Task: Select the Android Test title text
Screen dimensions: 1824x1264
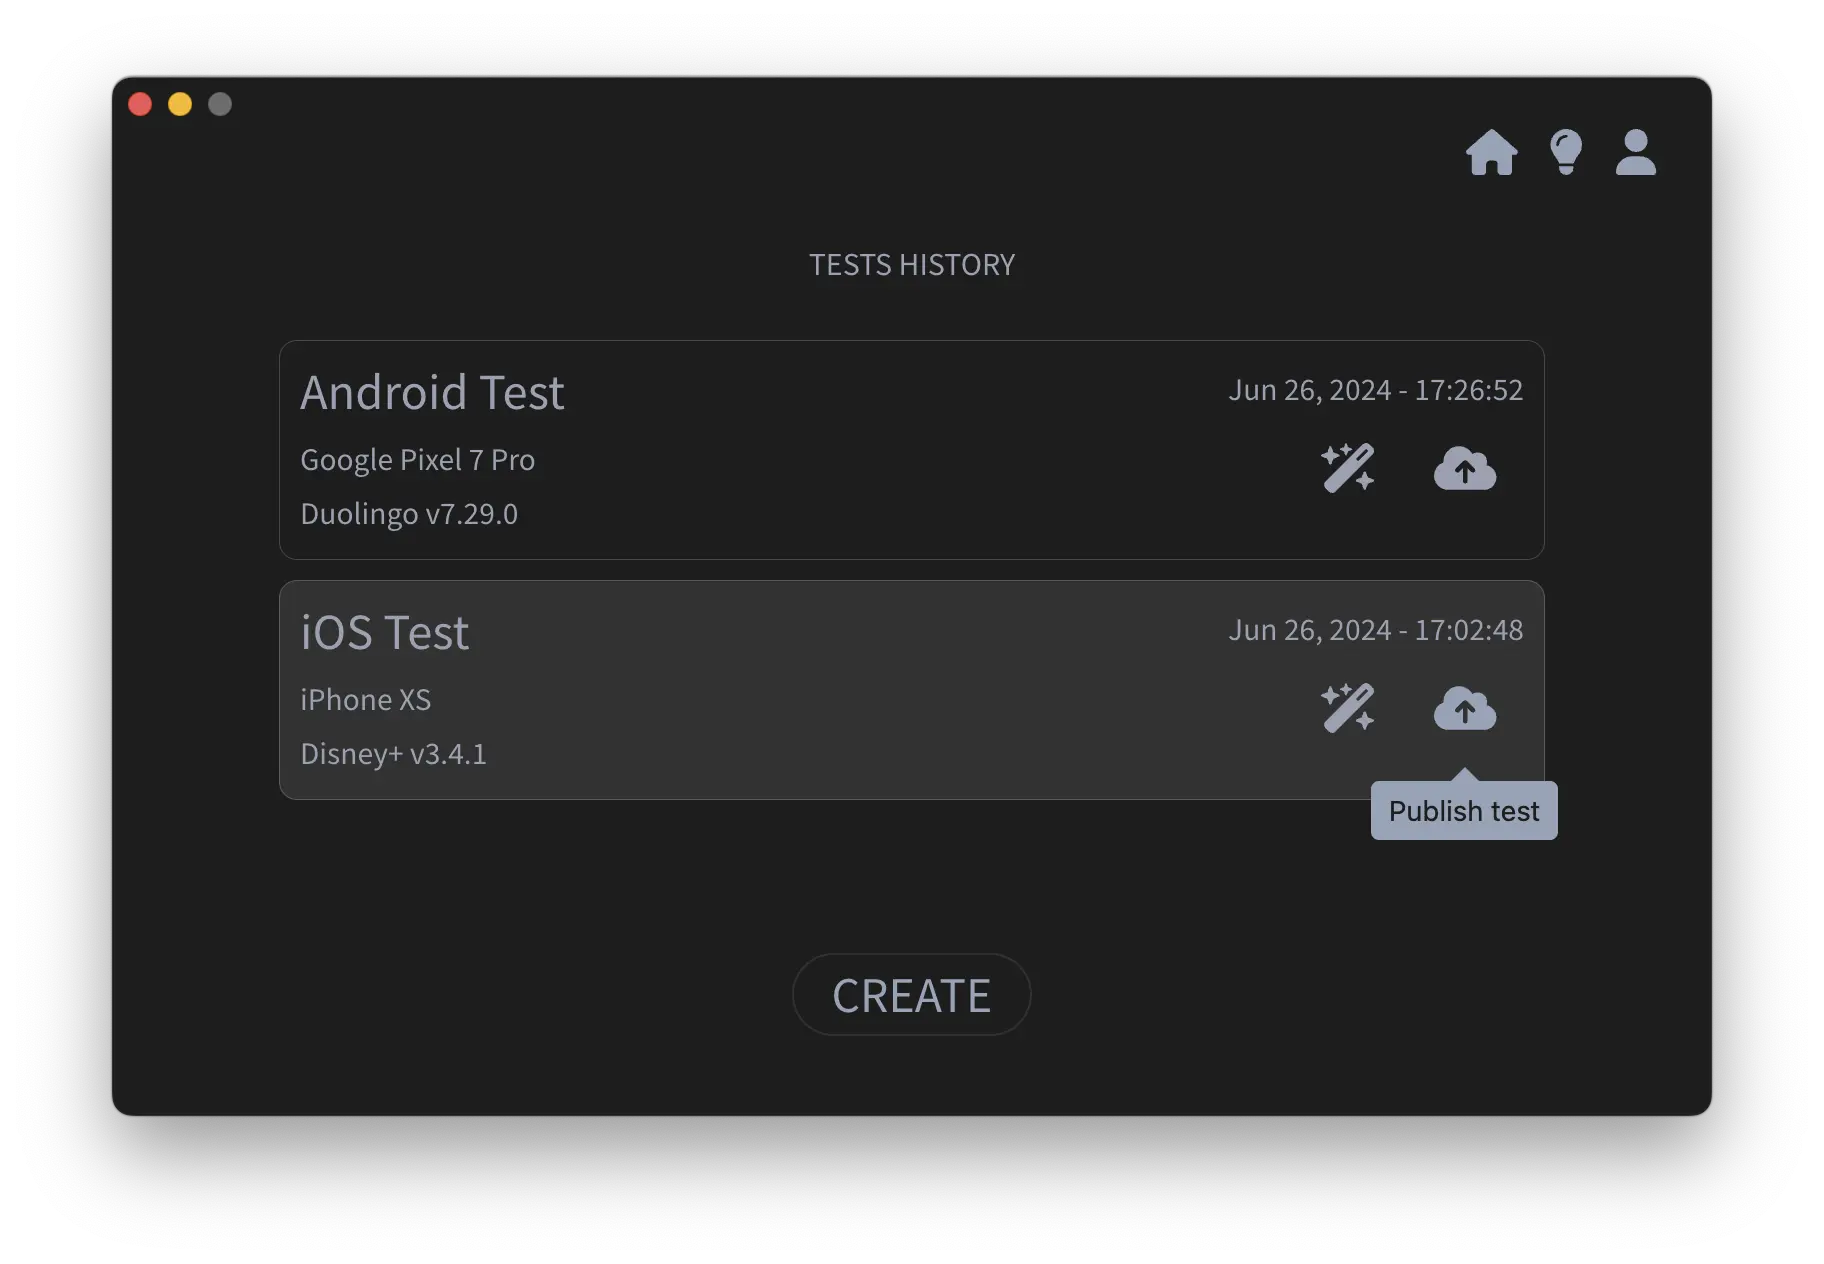Action: [x=432, y=392]
